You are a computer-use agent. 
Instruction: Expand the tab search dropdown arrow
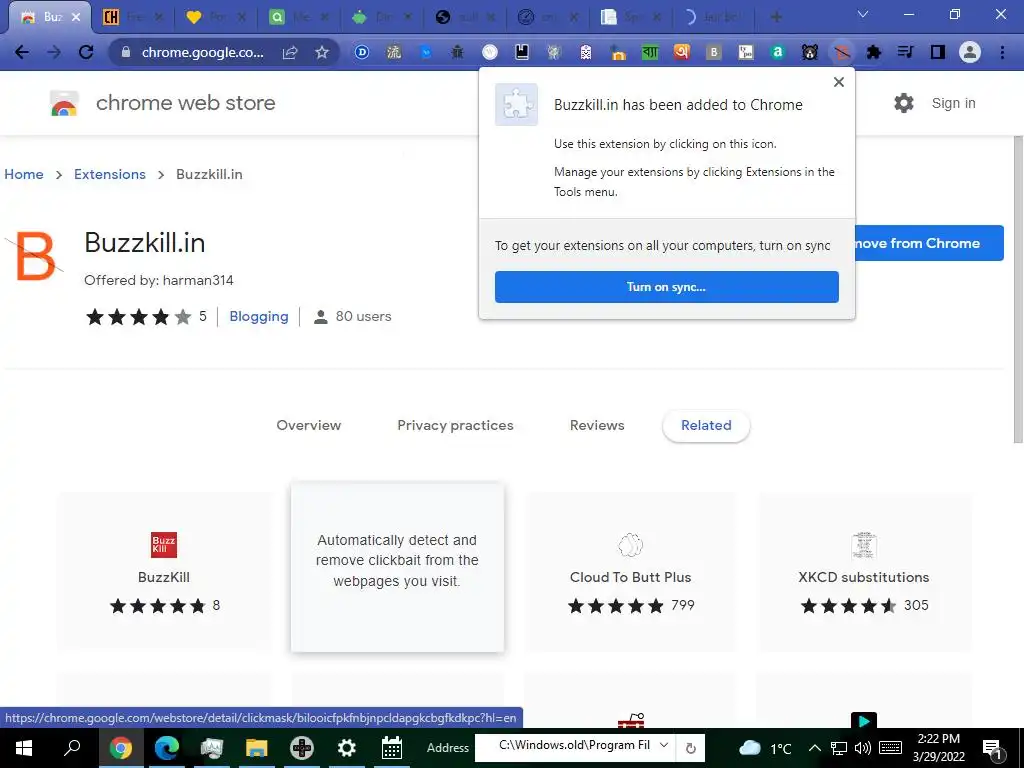(x=863, y=14)
